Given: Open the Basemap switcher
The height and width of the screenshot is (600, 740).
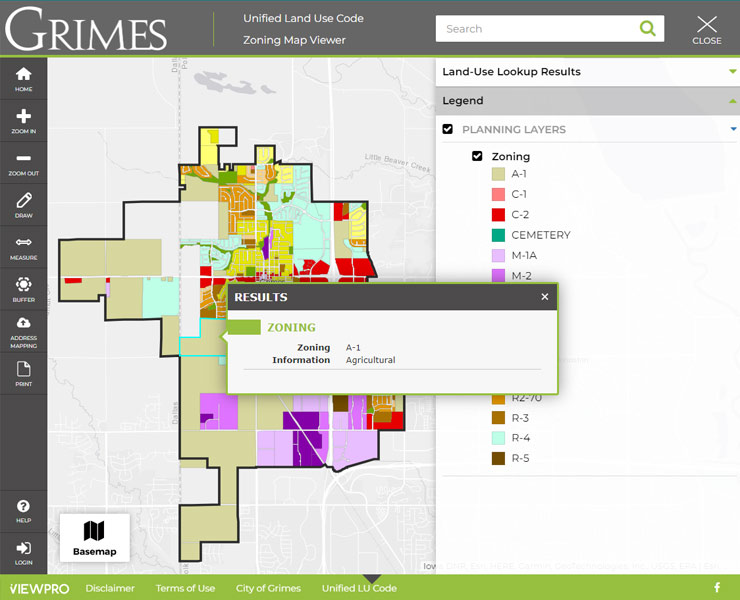Looking at the screenshot, I should tap(94, 538).
